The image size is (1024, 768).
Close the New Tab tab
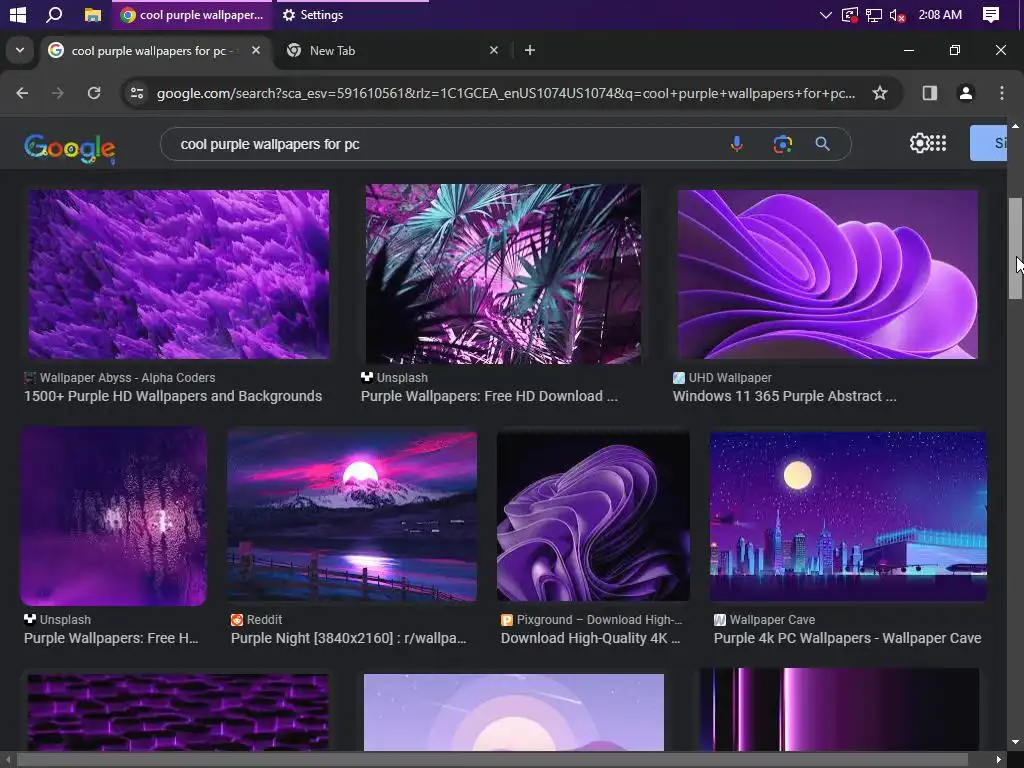pyautogui.click(x=494, y=50)
